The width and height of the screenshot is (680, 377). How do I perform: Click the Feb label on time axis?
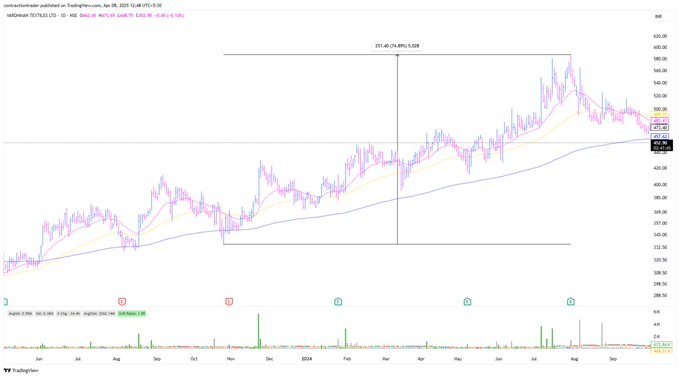pyautogui.click(x=347, y=359)
